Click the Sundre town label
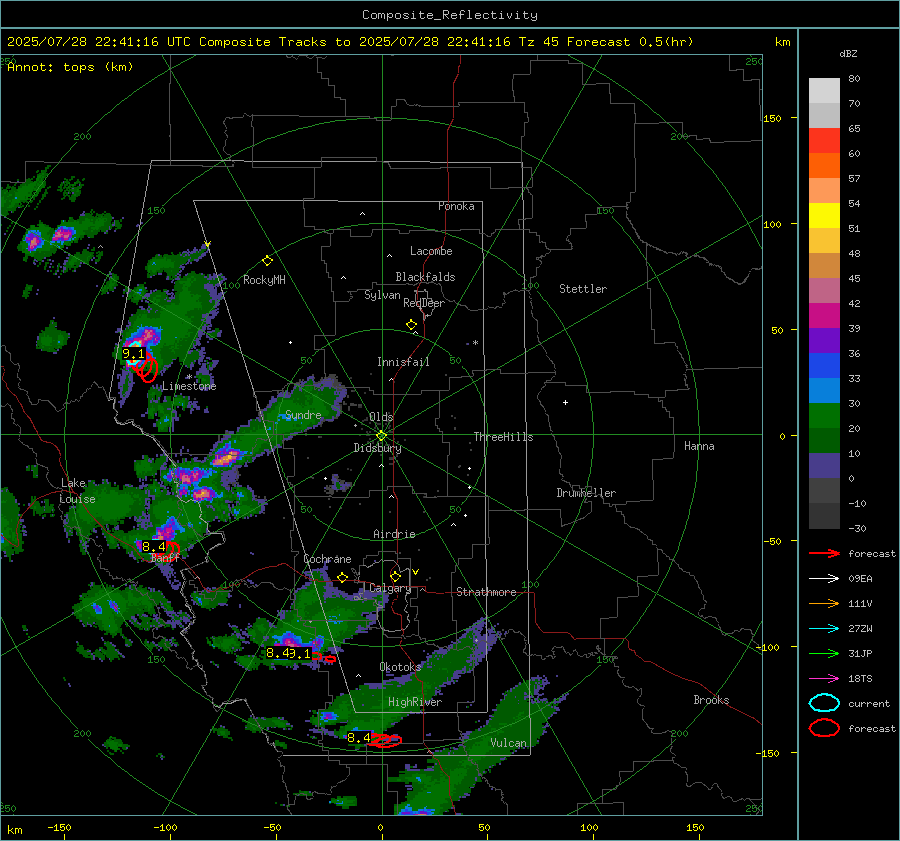Image resolution: width=900 pixels, height=841 pixels. pyautogui.click(x=303, y=415)
